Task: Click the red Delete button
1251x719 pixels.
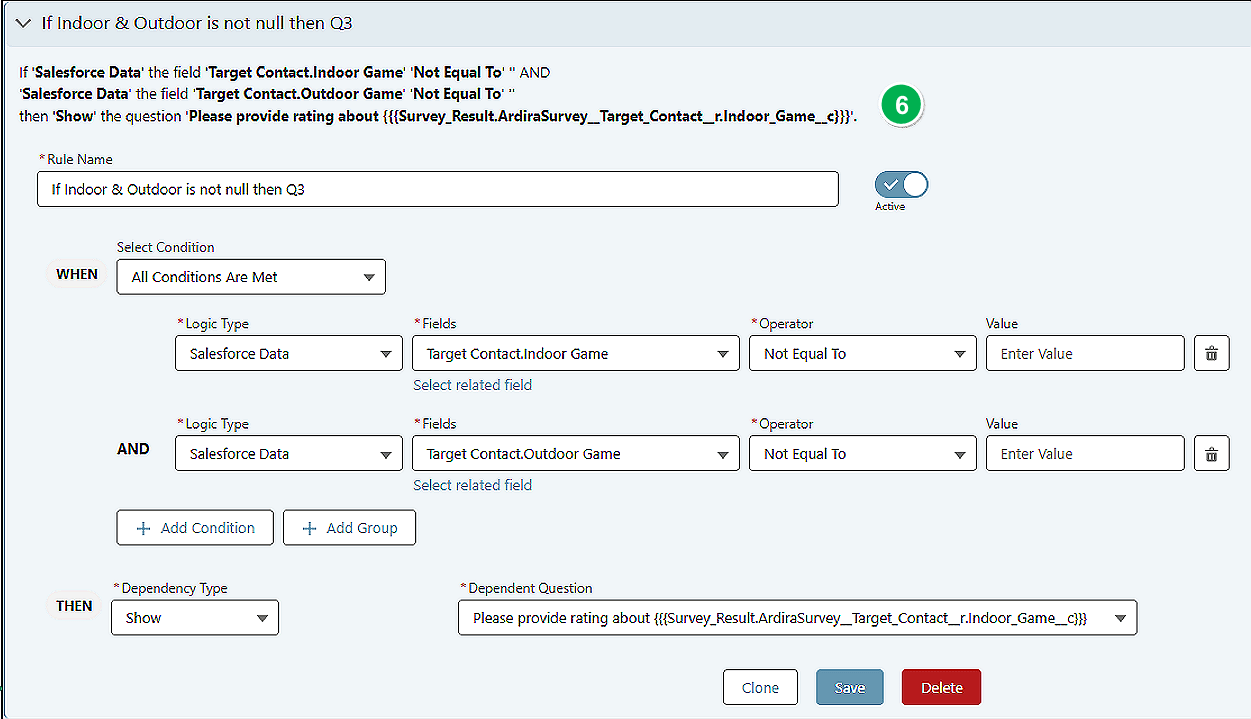Action: (941, 687)
